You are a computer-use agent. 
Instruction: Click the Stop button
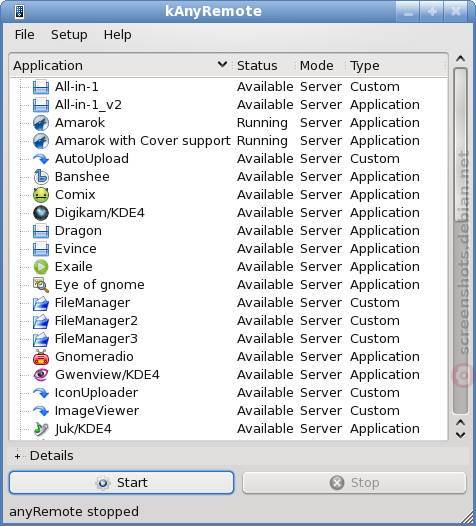[354, 483]
